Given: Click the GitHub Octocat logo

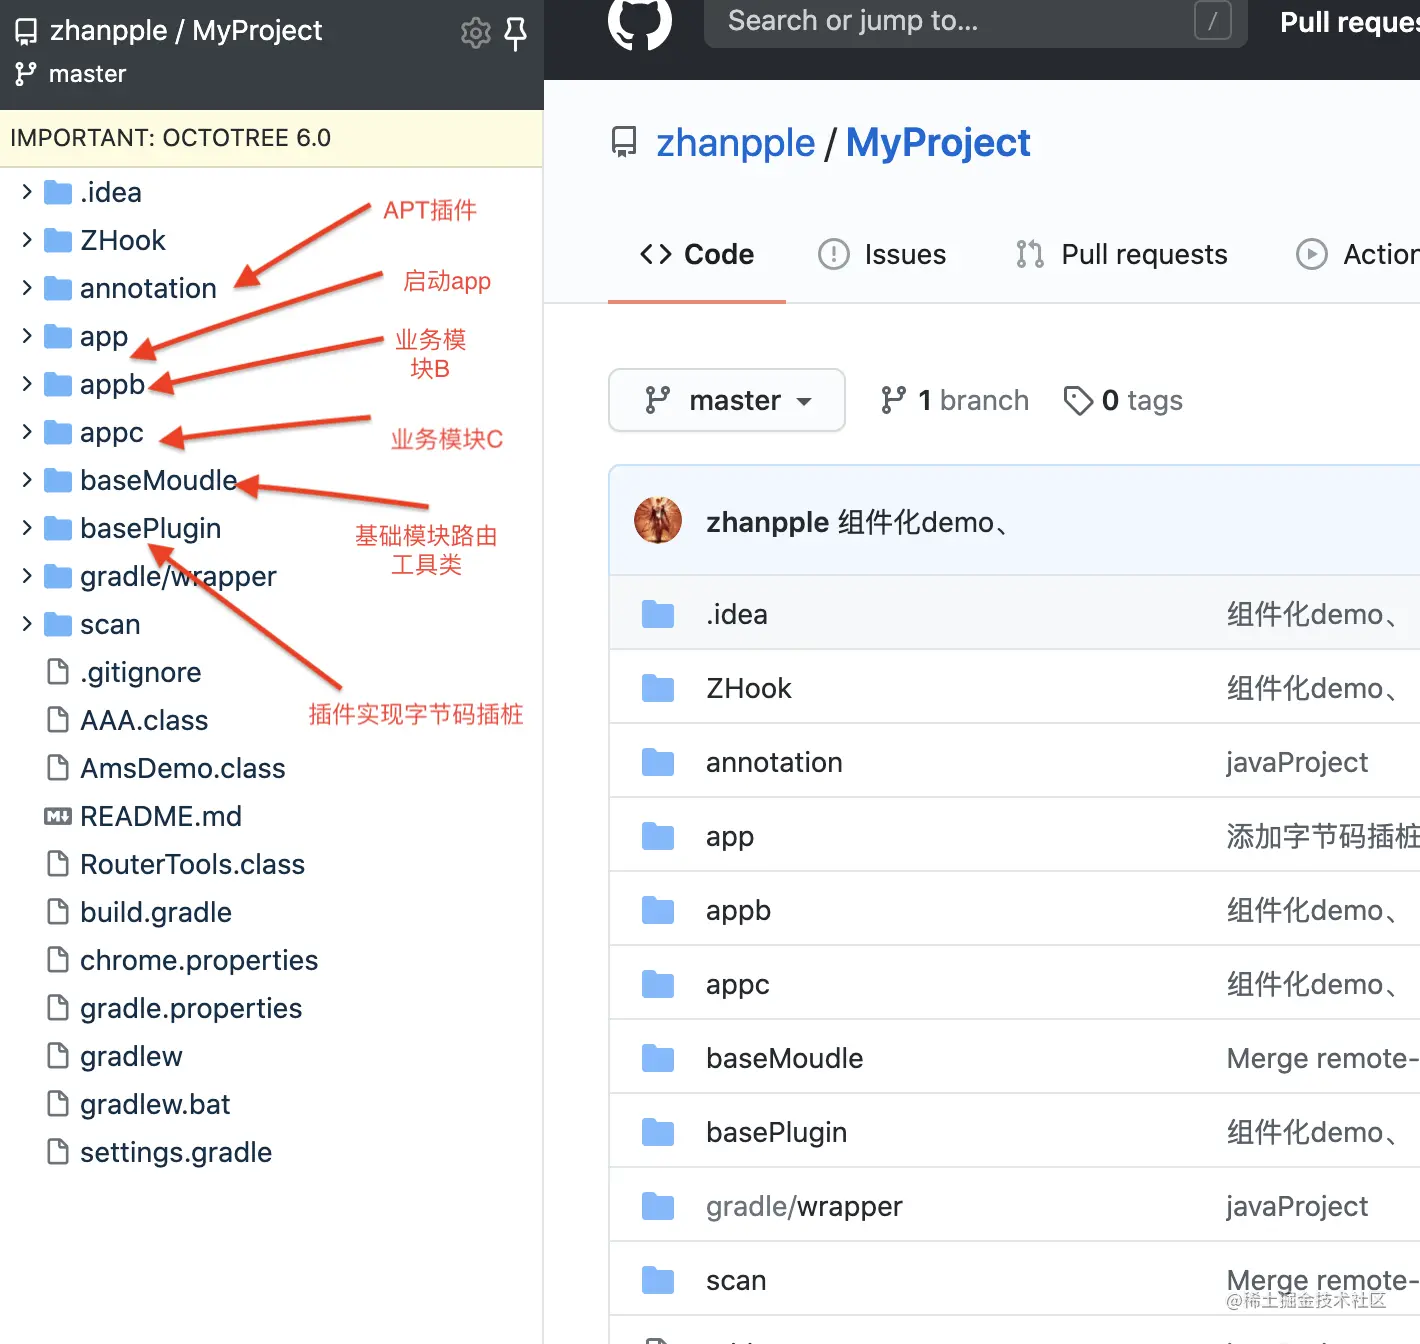Looking at the screenshot, I should click(x=640, y=20).
